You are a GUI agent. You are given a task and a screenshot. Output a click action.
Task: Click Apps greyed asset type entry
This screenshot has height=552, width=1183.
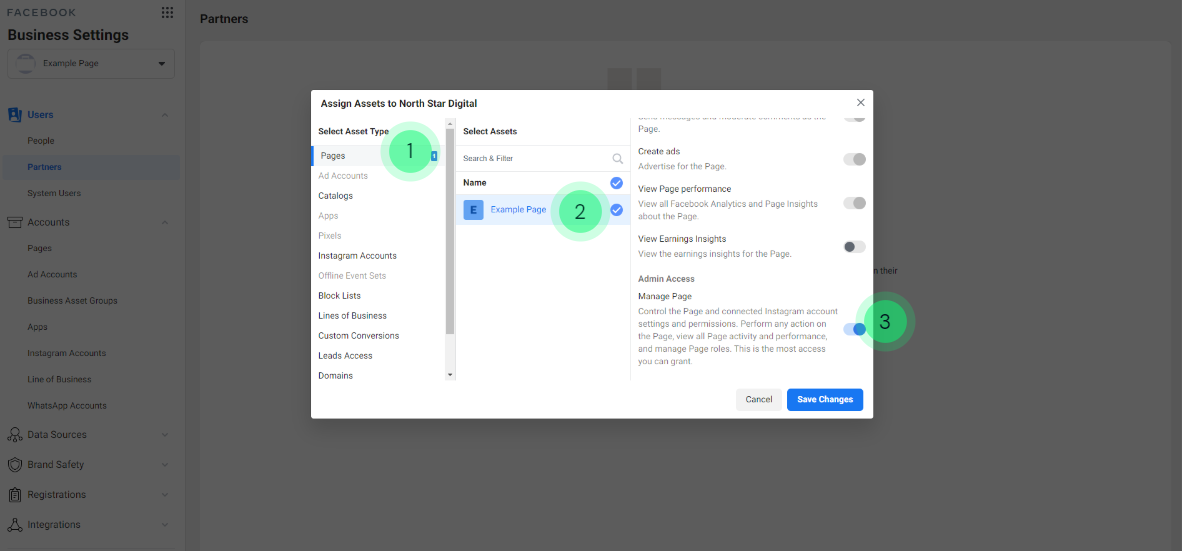[x=328, y=216]
